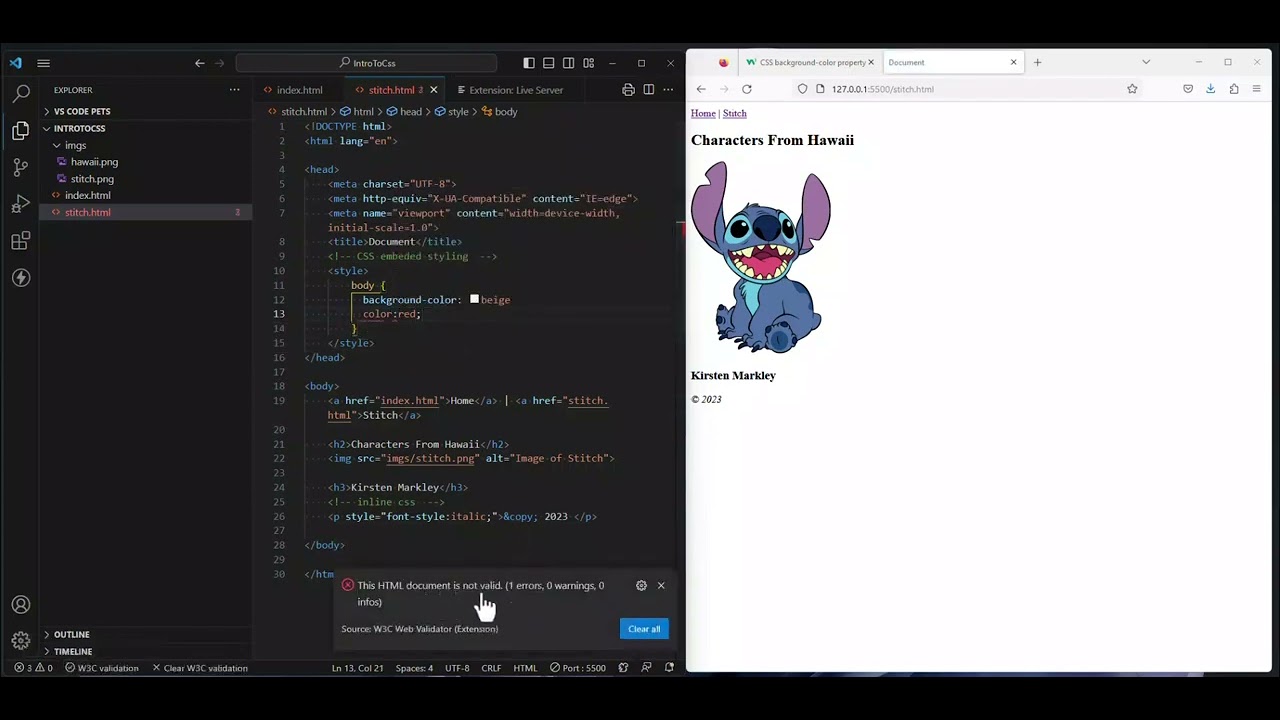Open the Explorer view icon
The height and width of the screenshot is (720, 1280).
[21, 130]
